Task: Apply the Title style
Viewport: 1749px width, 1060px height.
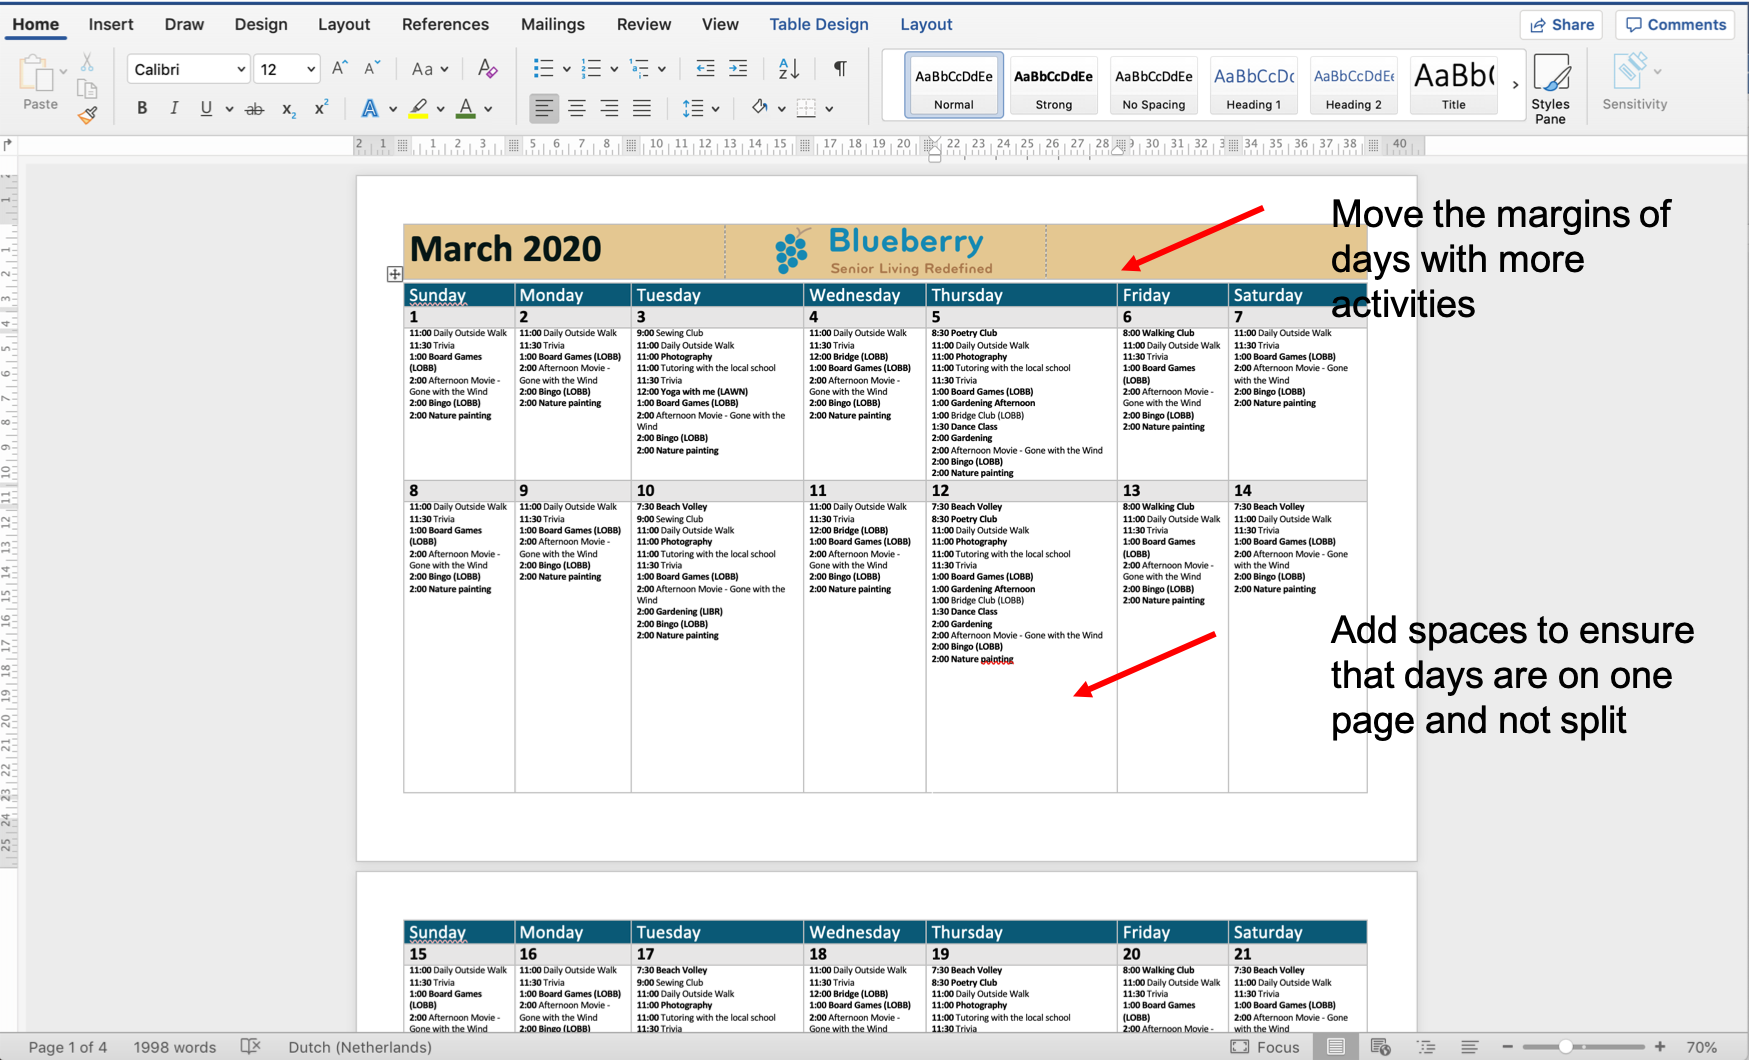Action: pos(1454,86)
